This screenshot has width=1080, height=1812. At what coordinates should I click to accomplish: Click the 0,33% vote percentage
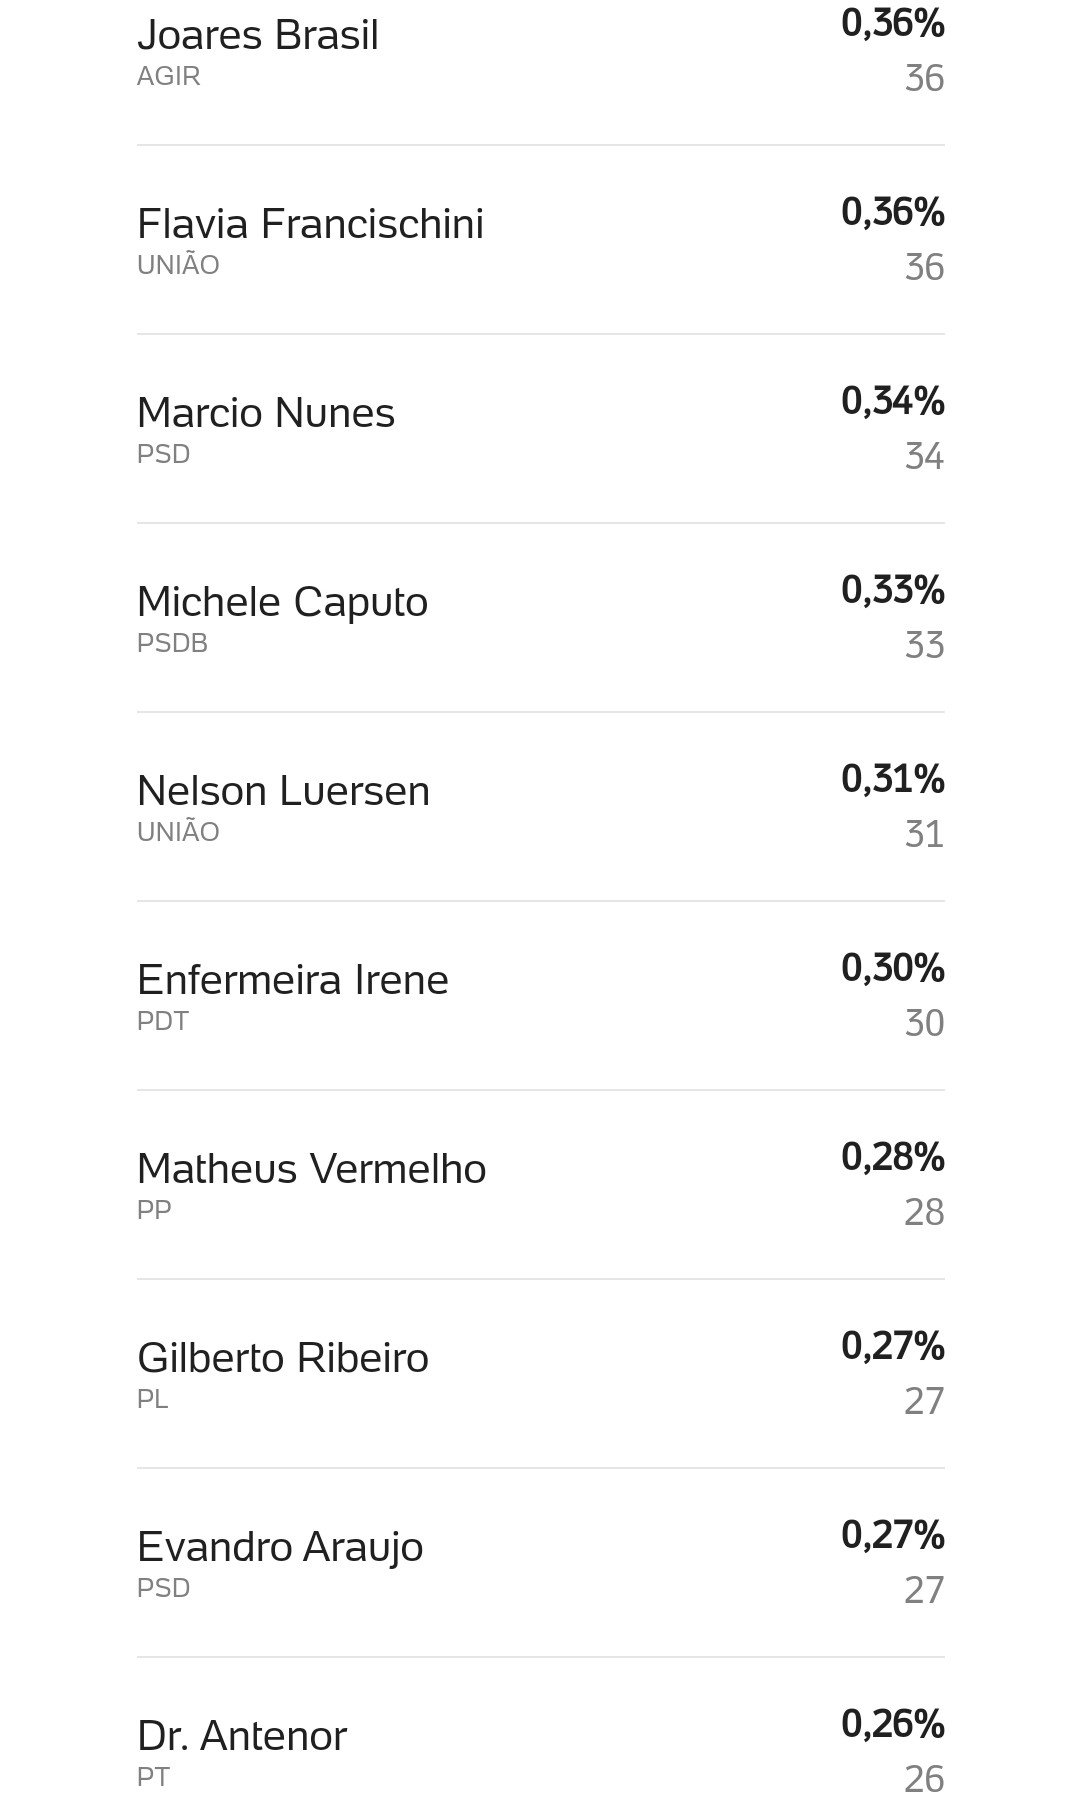(893, 590)
